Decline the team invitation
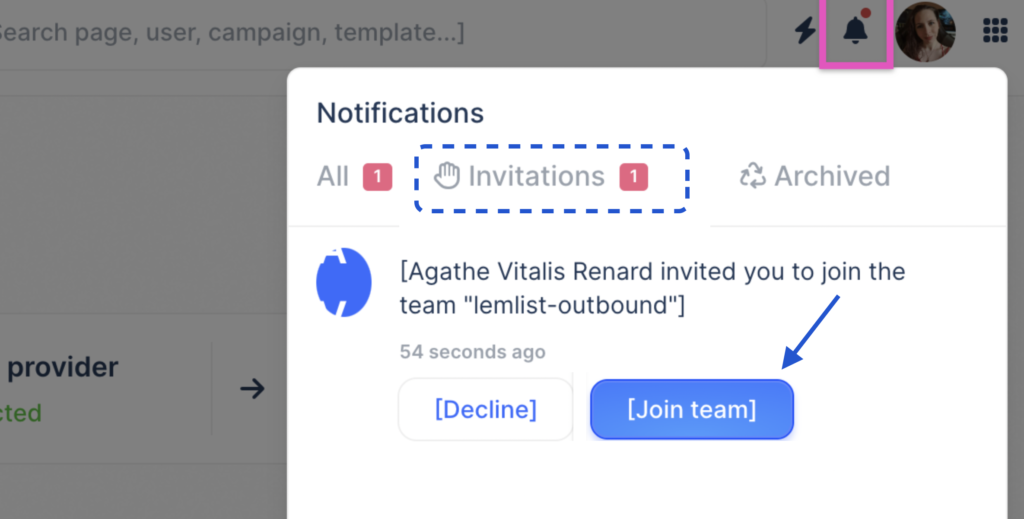The width and height of the screenshot is (1024, 519). coord(486,409)
